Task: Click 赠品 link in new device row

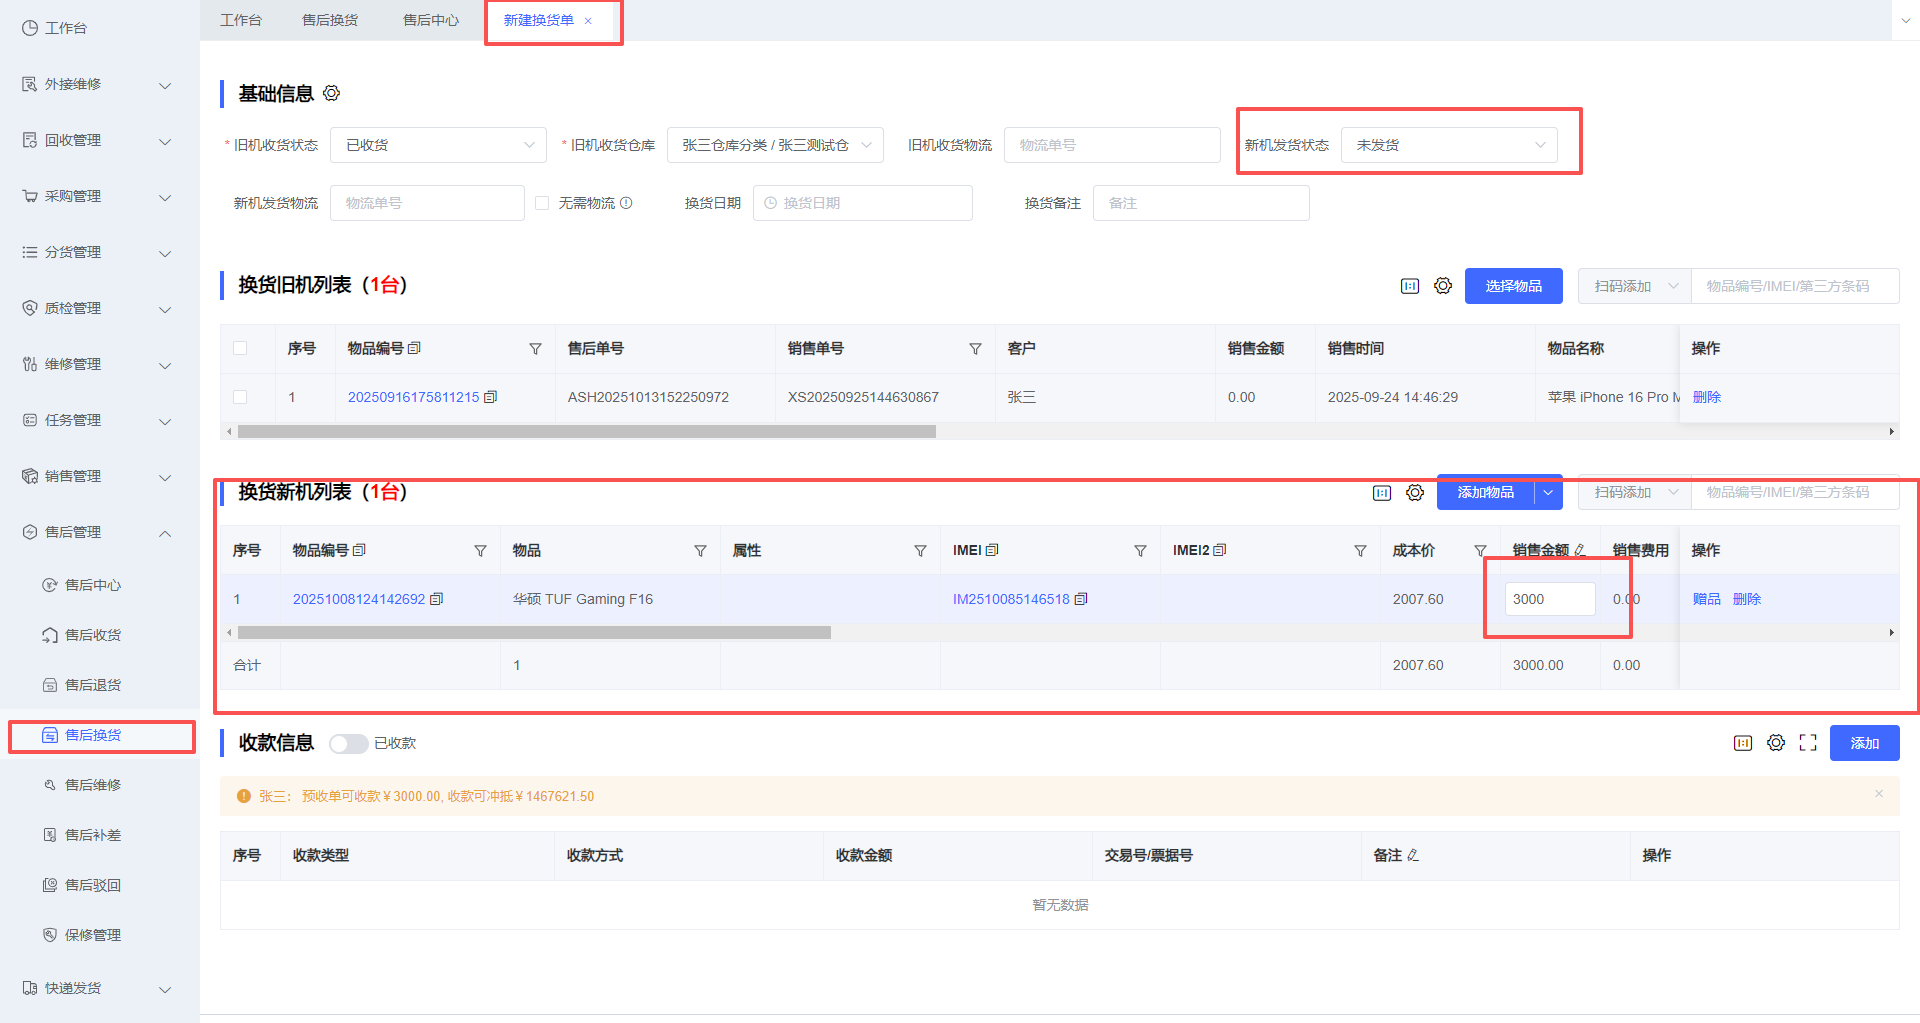Action: [x=1706, y=599]
